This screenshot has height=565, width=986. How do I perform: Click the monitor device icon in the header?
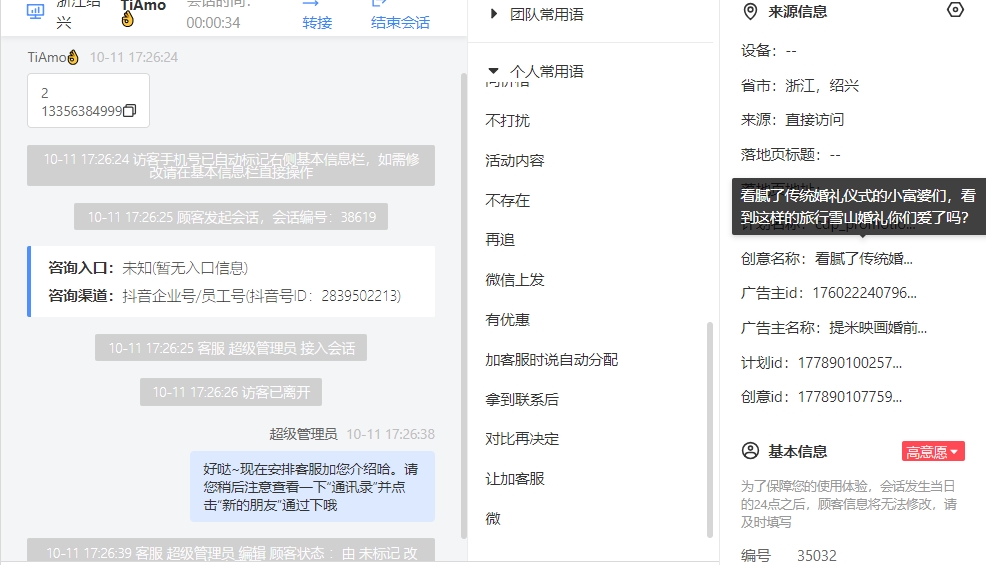[35, 11]
